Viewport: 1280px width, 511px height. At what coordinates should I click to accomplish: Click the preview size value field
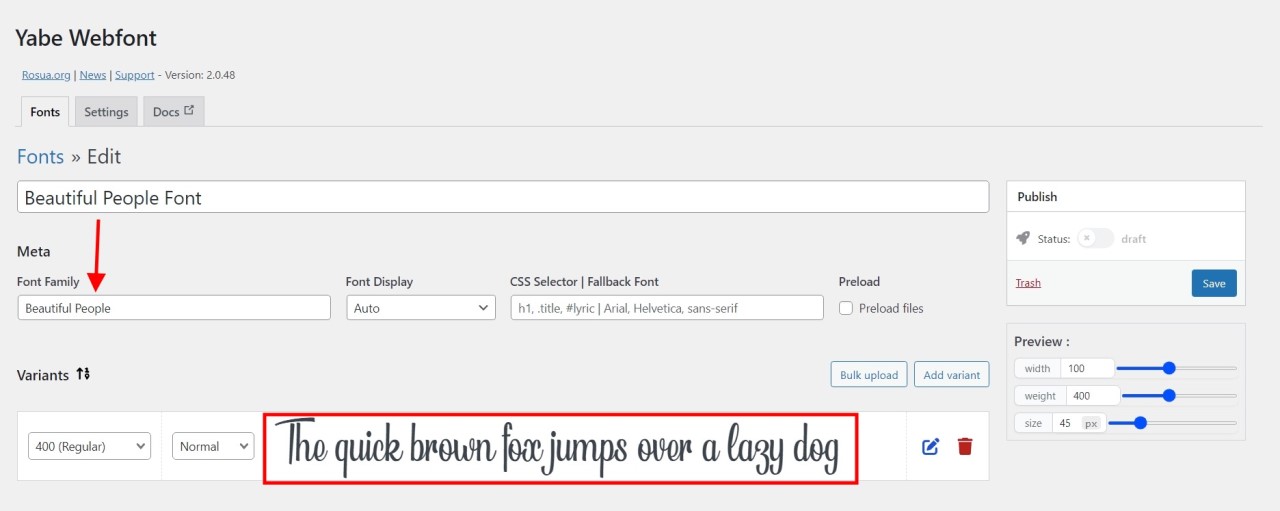(x=1066, y=423)
